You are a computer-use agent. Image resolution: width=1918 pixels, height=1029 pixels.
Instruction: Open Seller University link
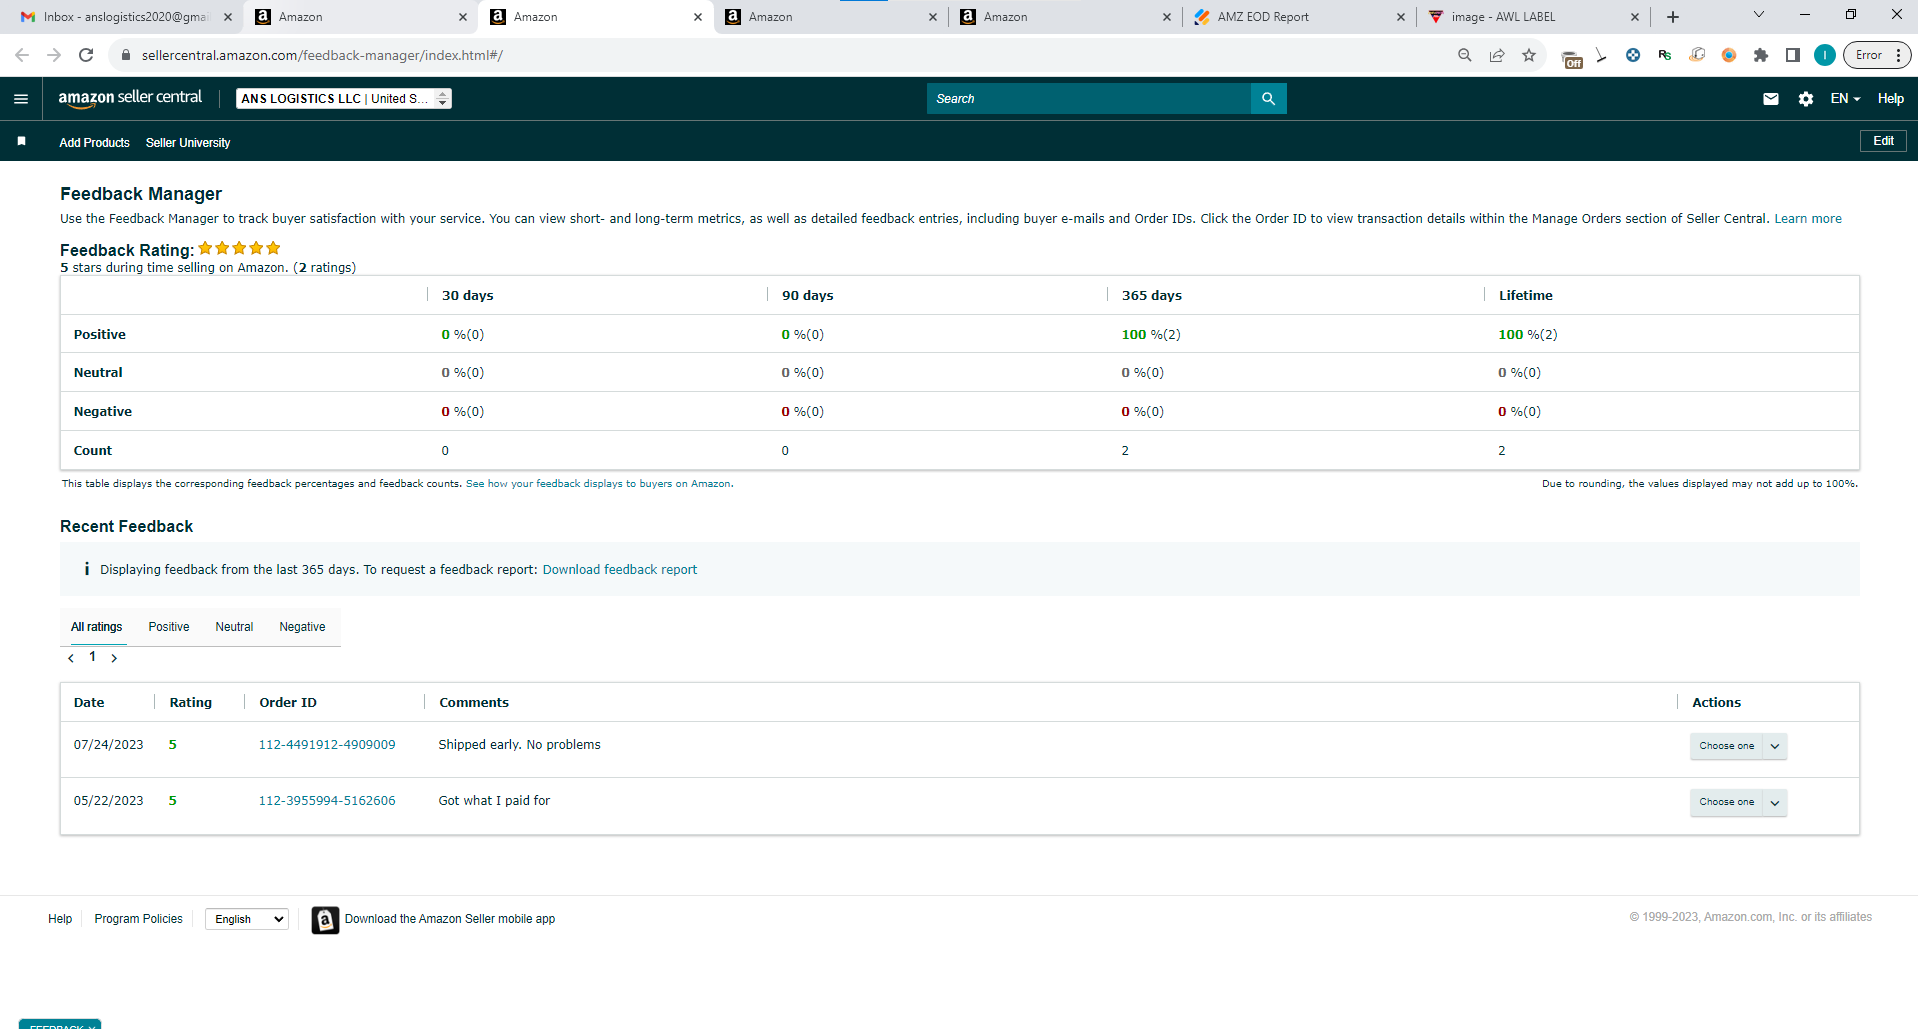point(188,143)
